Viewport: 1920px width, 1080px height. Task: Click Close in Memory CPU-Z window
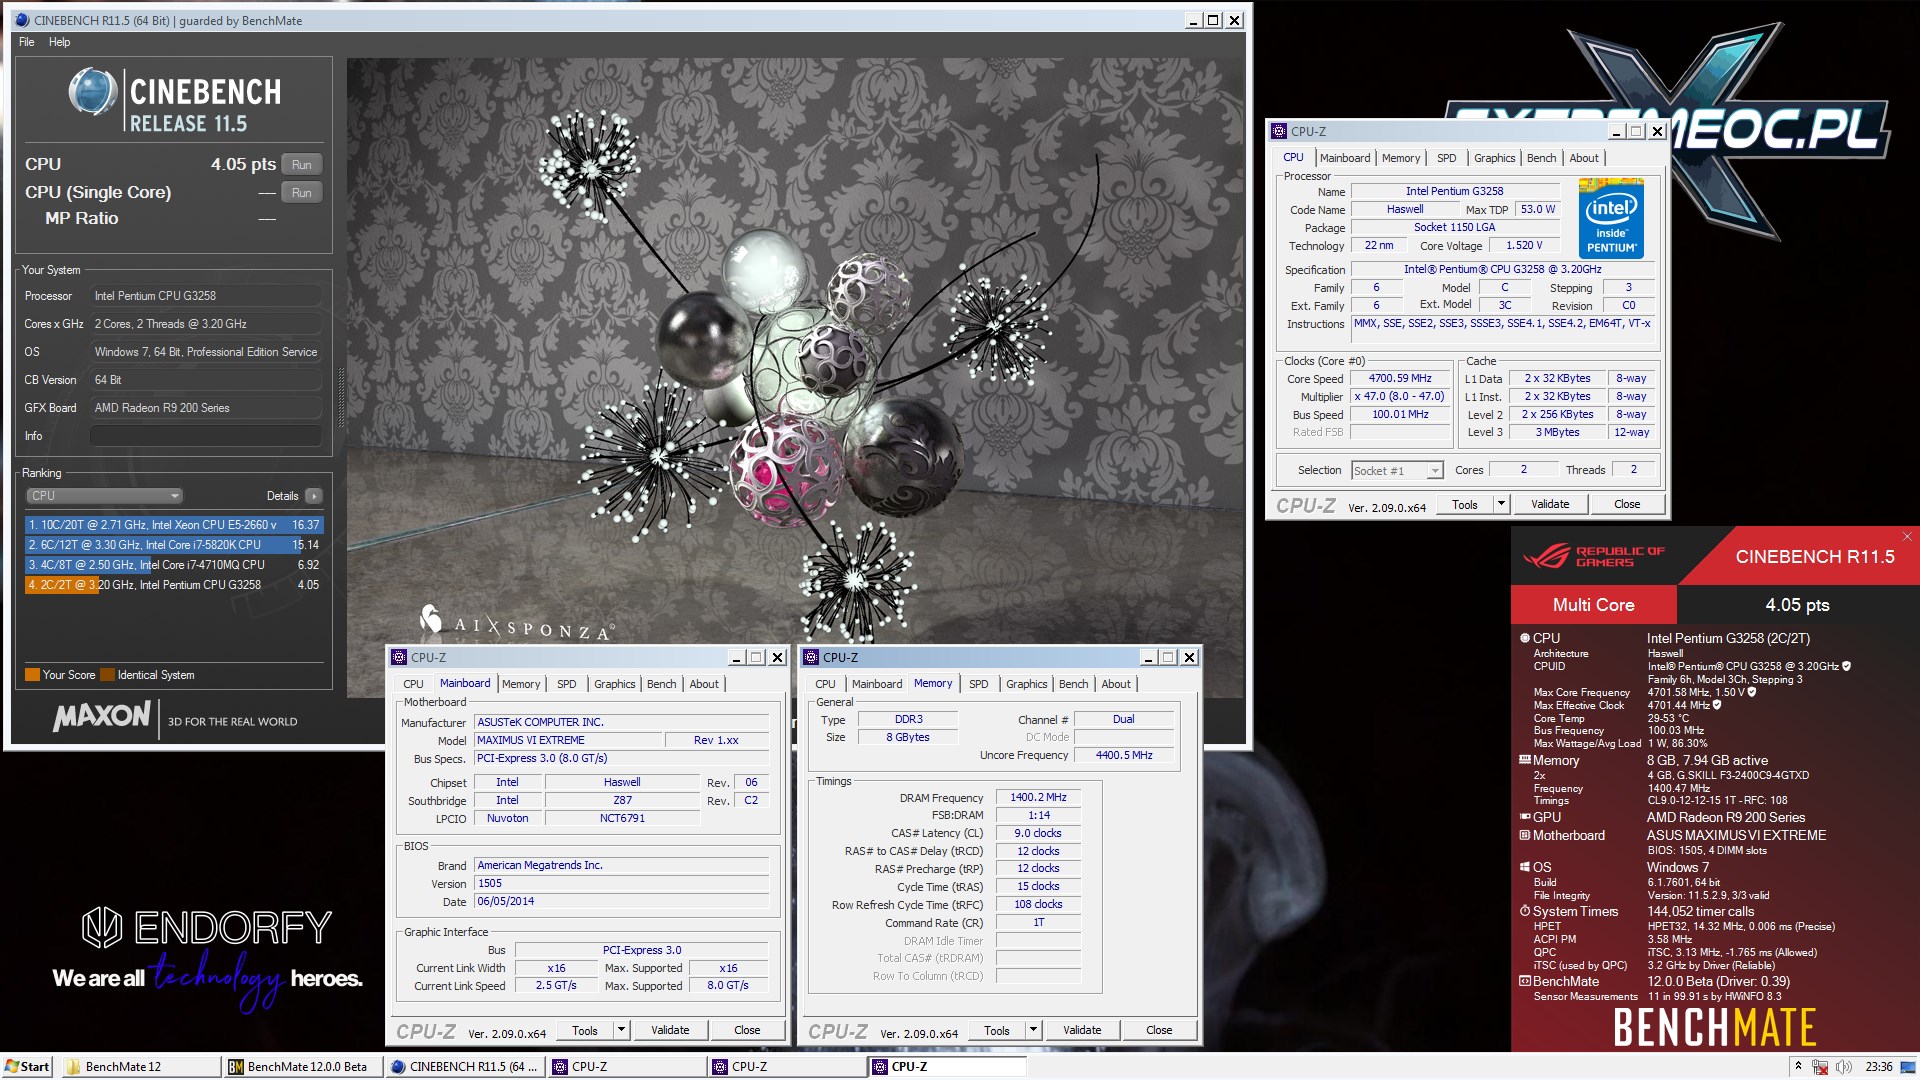click(1159, 1030)
